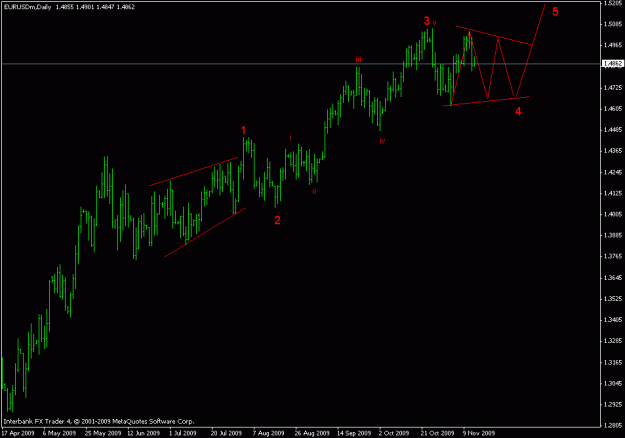625x438 pixels.
Task: Select the projected red line rising to wave 5
Action: (x=531, y=50)
